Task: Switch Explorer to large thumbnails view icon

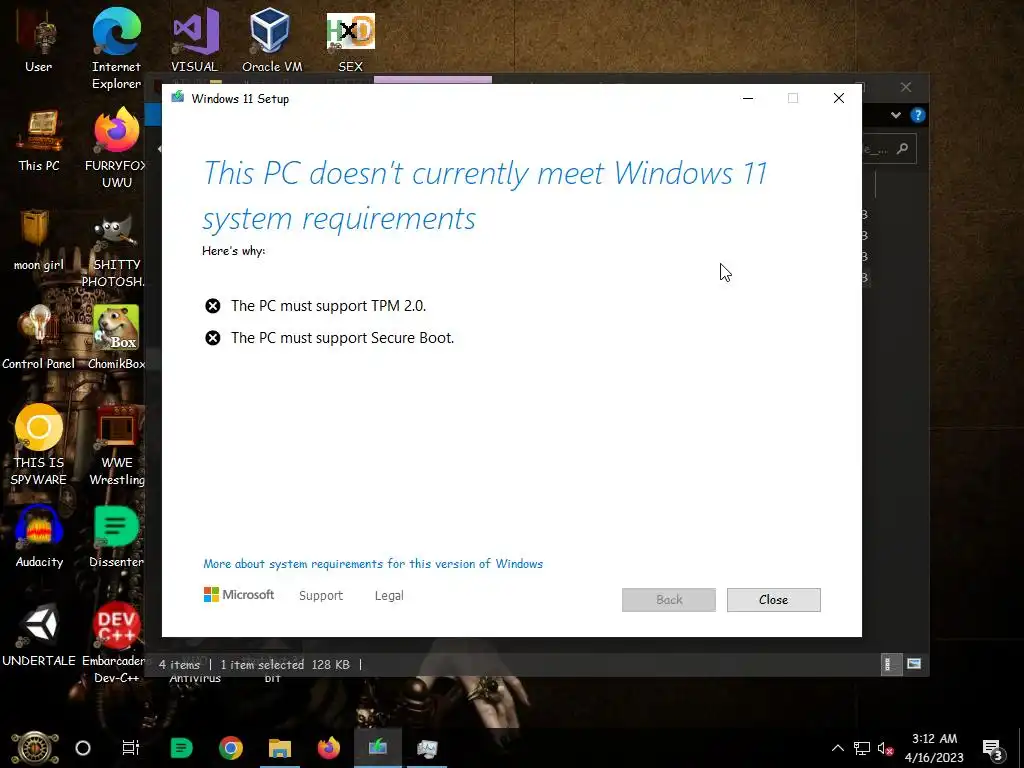Action: [914, 664]
